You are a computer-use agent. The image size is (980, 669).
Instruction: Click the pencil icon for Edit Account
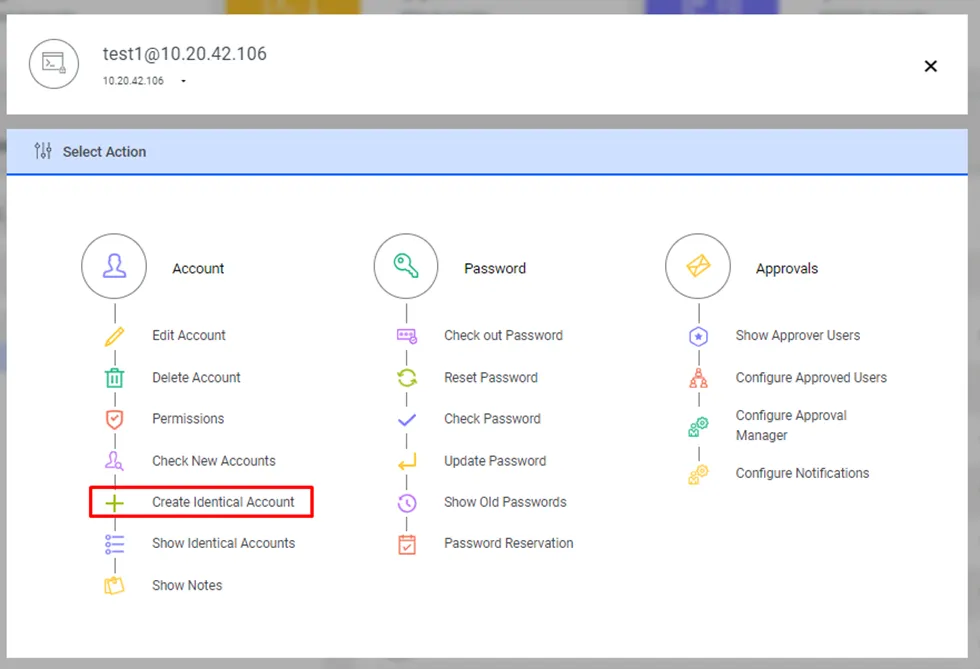[114, 336]
